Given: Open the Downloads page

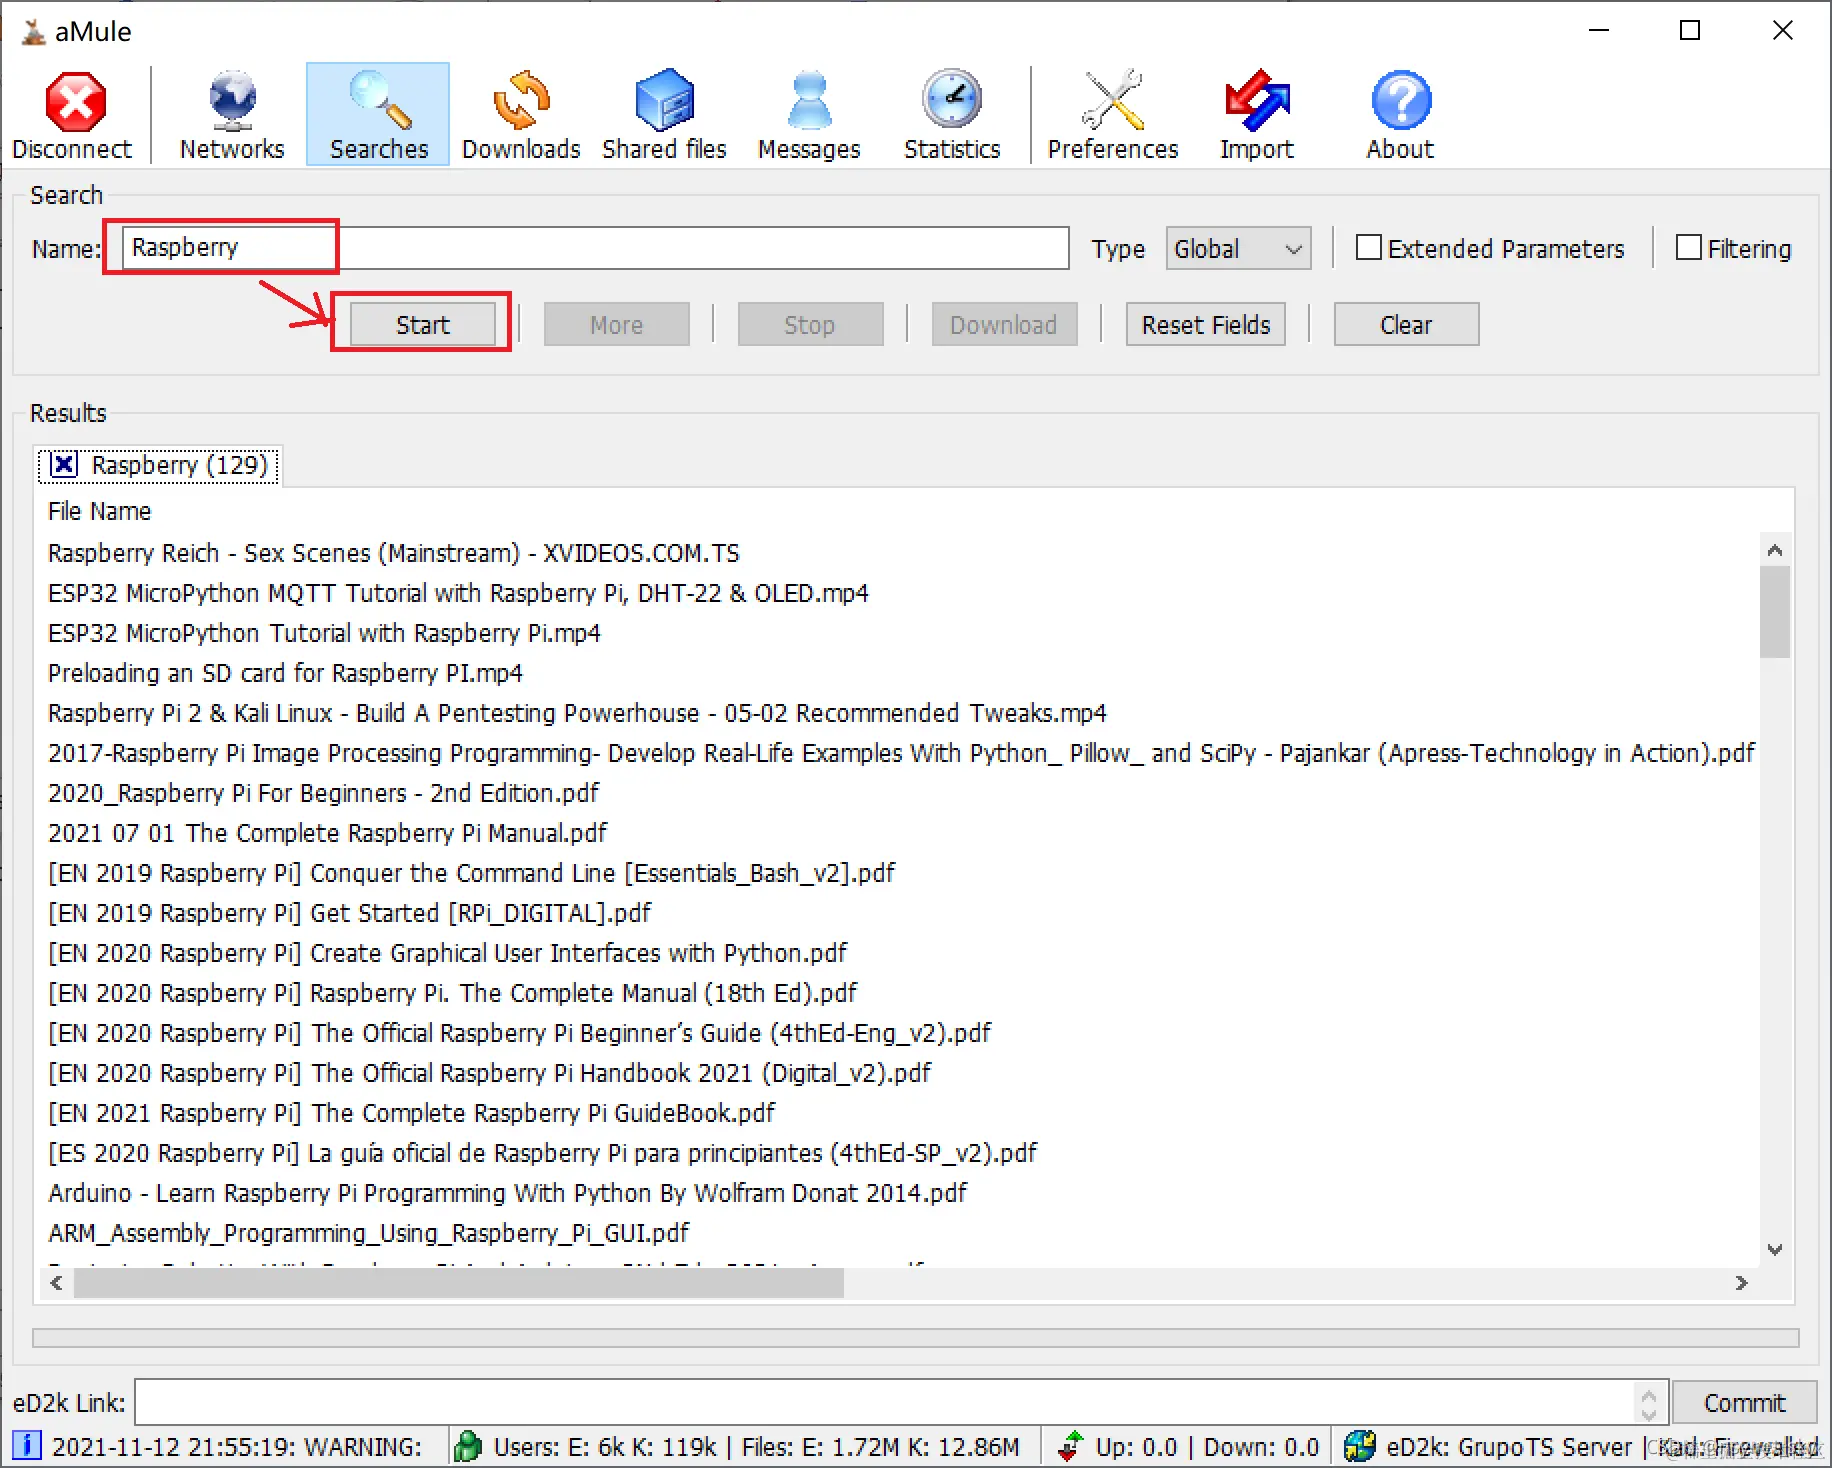Looking at the screenshot, I should pos(521,114).
